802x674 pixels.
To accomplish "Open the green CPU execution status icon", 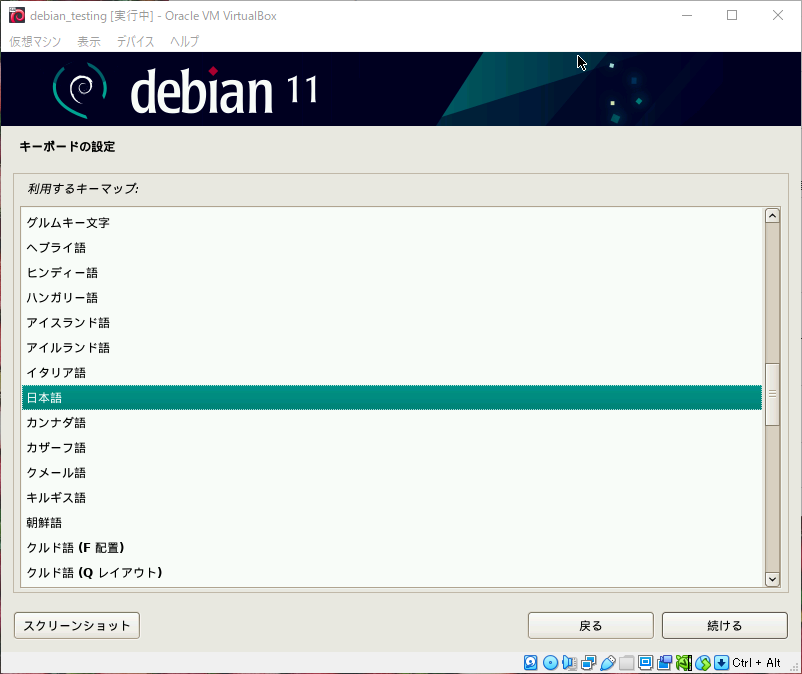I will 684,663.
